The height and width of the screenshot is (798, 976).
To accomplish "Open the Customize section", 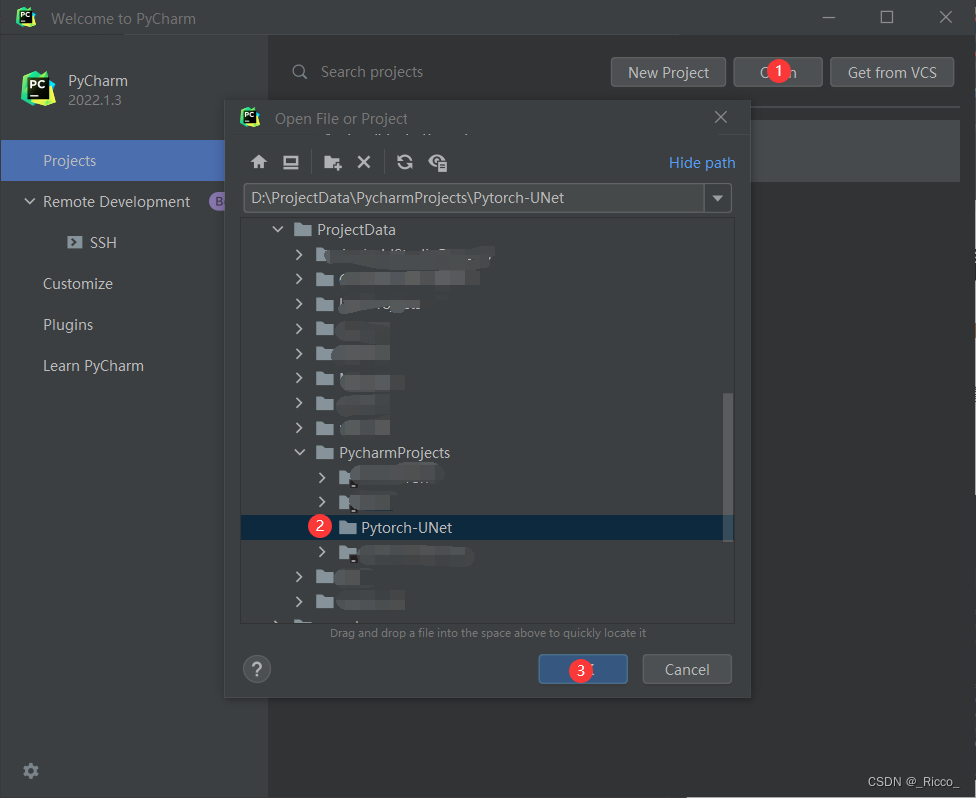I will [78, 284].
